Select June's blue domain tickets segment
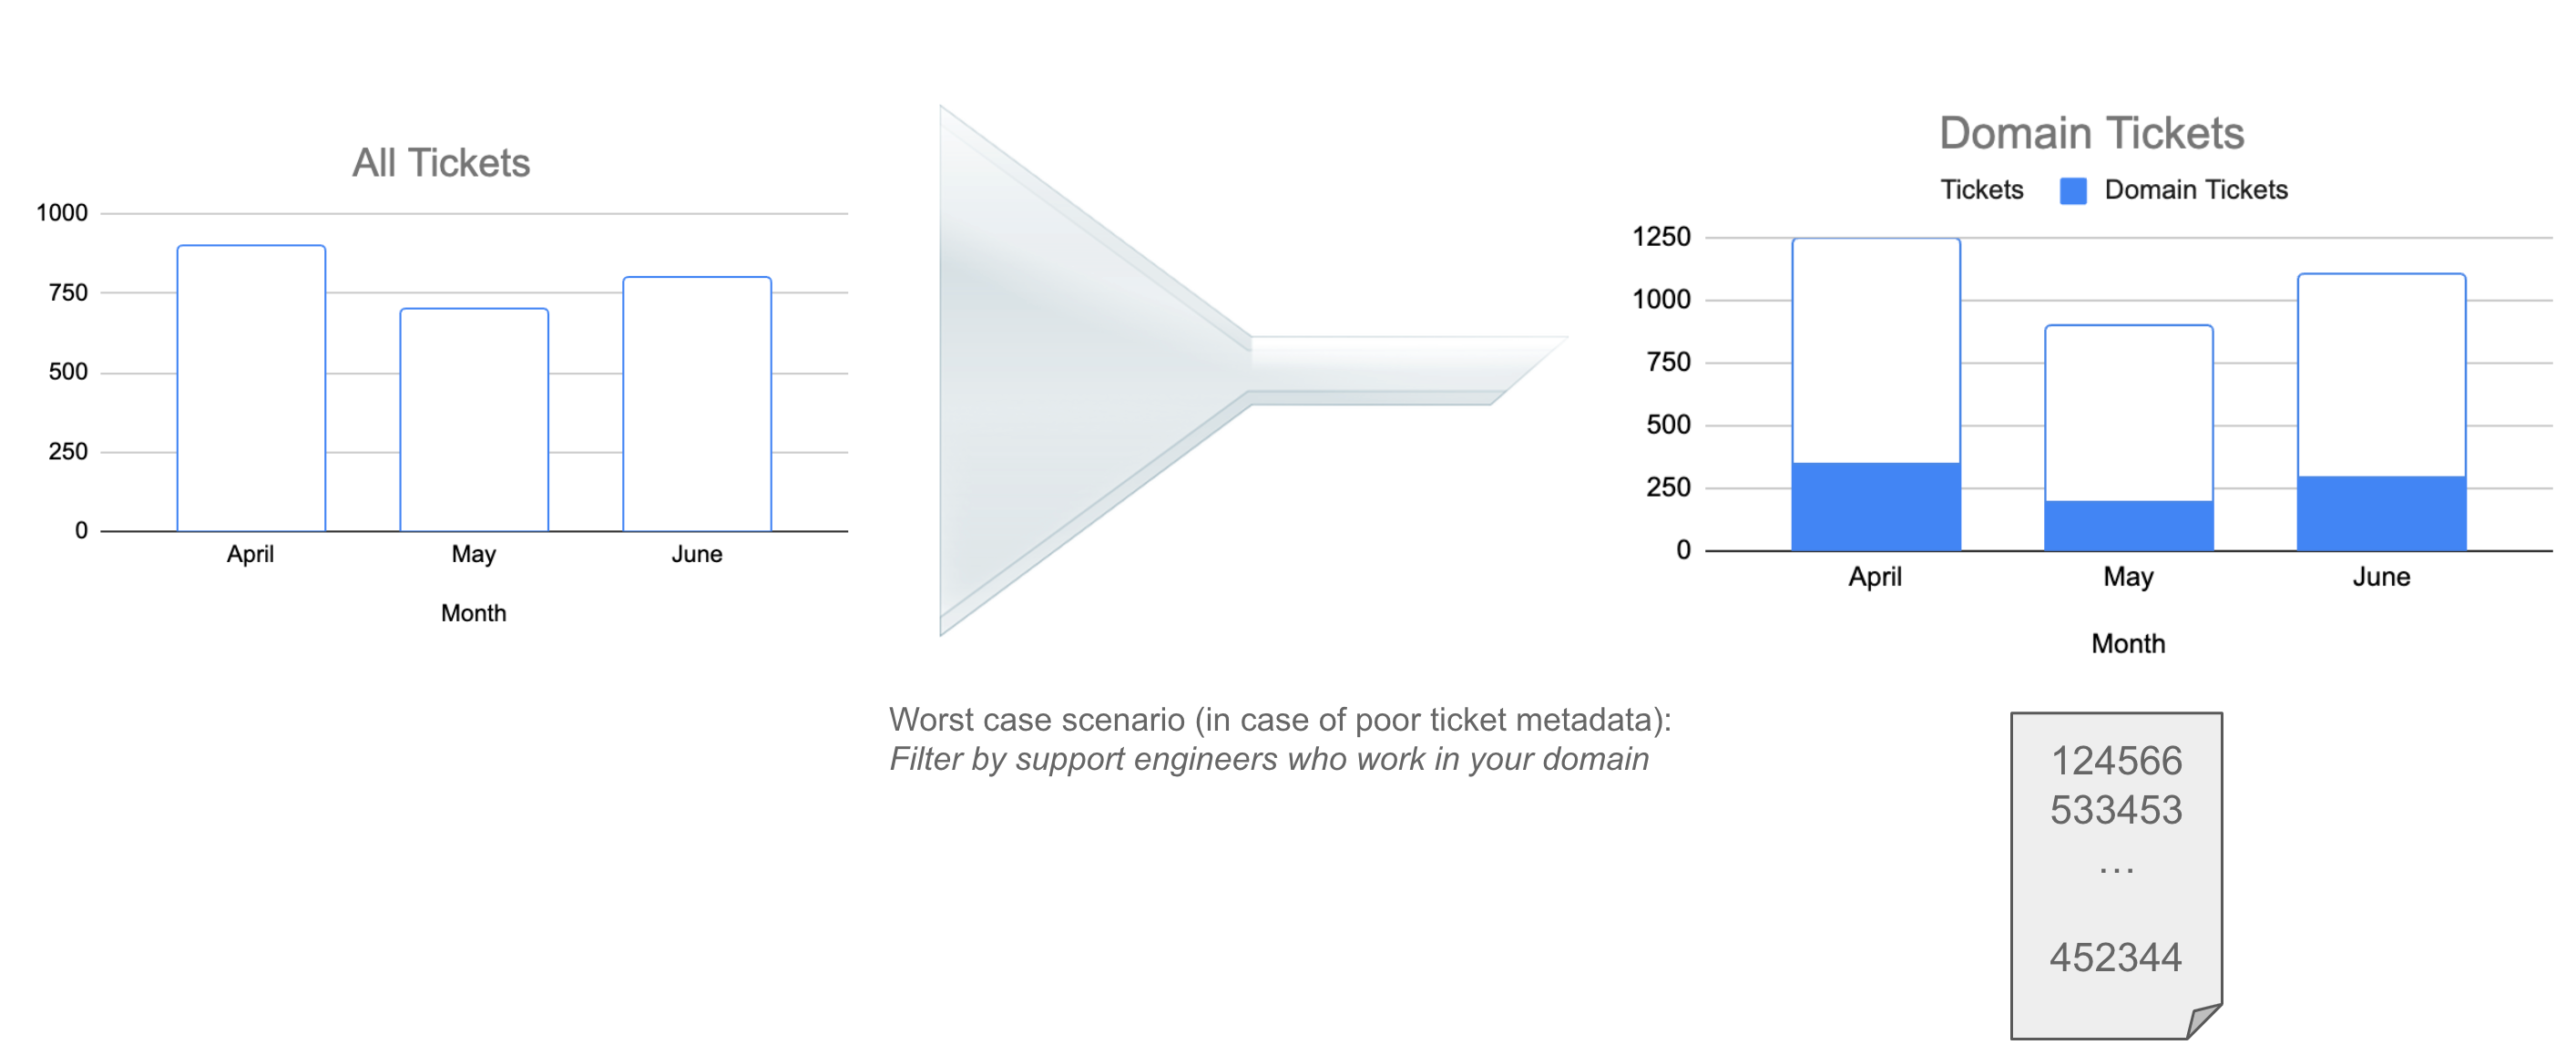 [x=2381, y=513]
